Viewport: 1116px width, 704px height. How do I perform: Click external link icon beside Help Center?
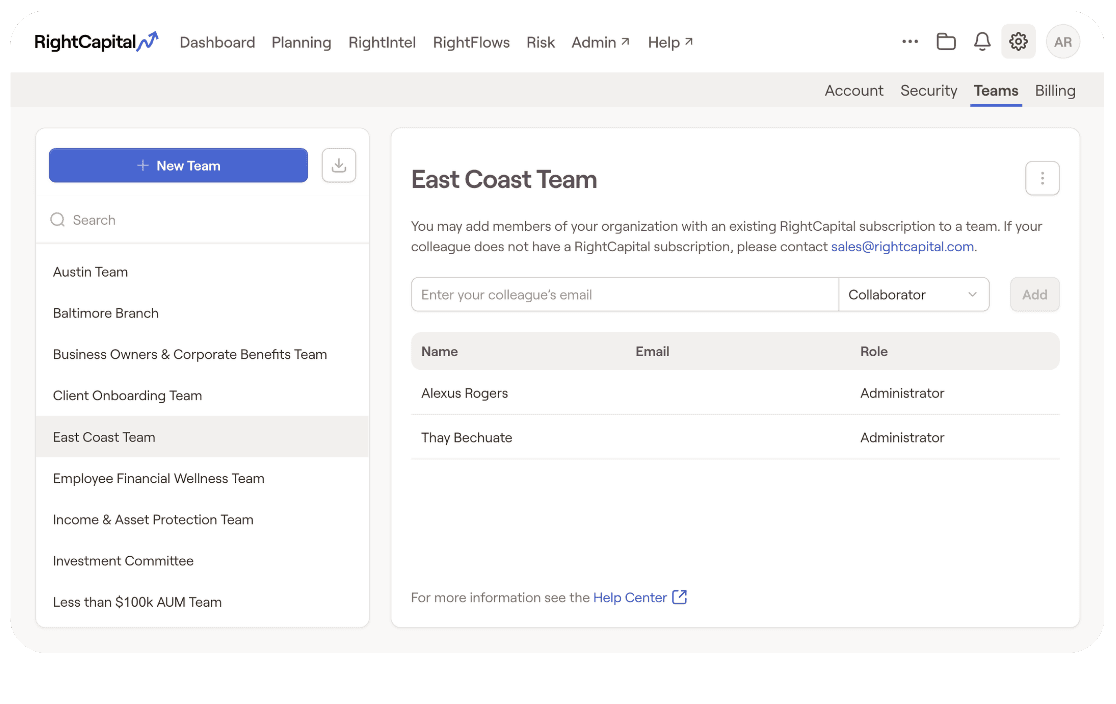click(680, 597)
